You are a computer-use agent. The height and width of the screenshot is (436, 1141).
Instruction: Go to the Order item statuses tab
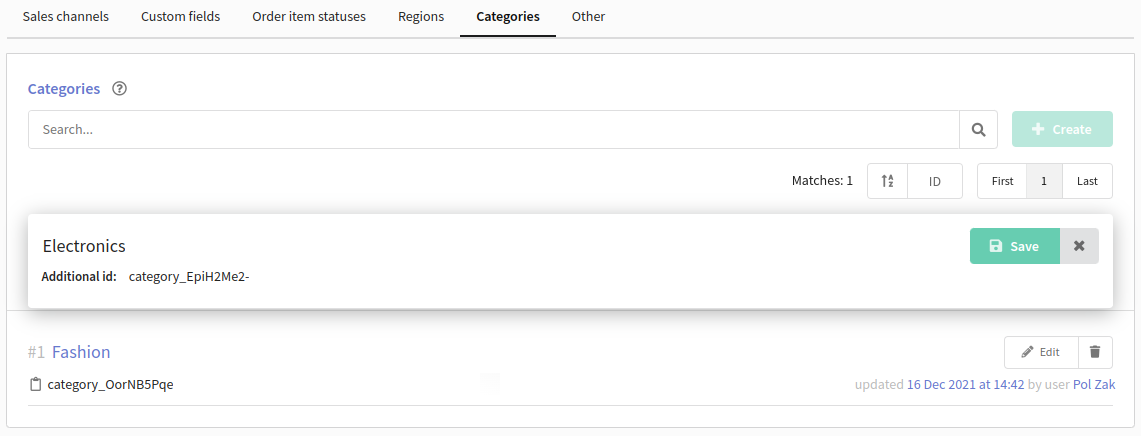tap(309, 16)
